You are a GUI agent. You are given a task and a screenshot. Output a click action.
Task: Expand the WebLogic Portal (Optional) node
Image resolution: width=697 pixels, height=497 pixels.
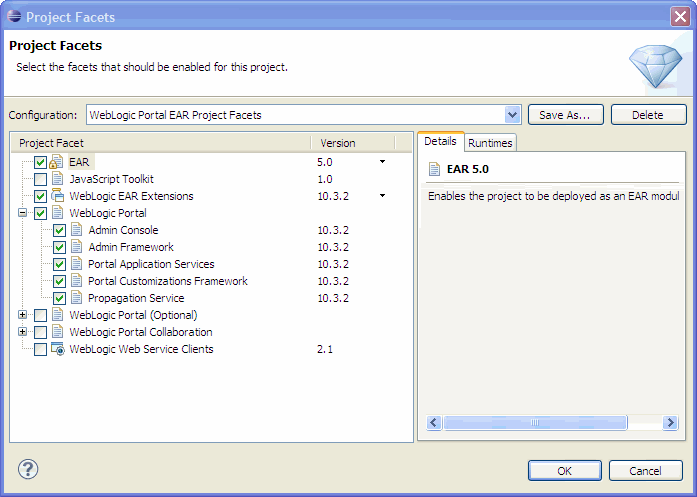tap(22, 314)
